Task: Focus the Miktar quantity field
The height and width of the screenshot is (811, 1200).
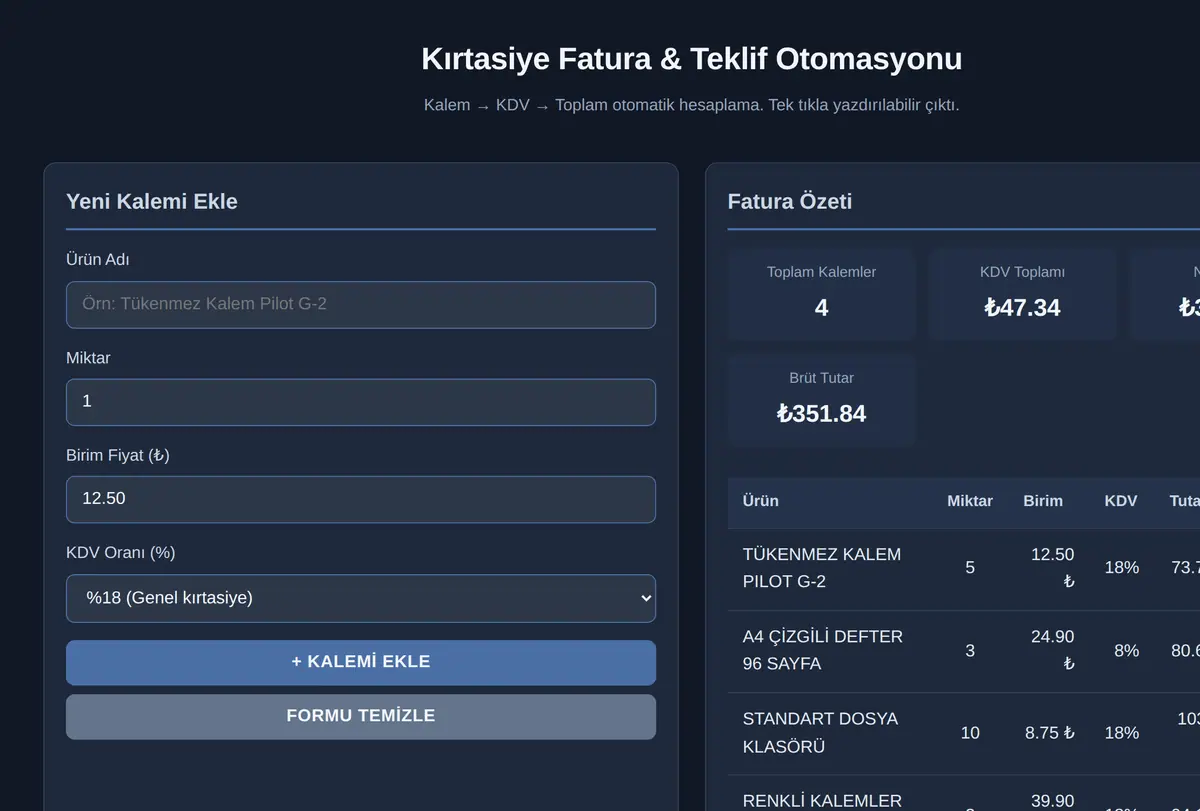Action: (x=361, y=402)
